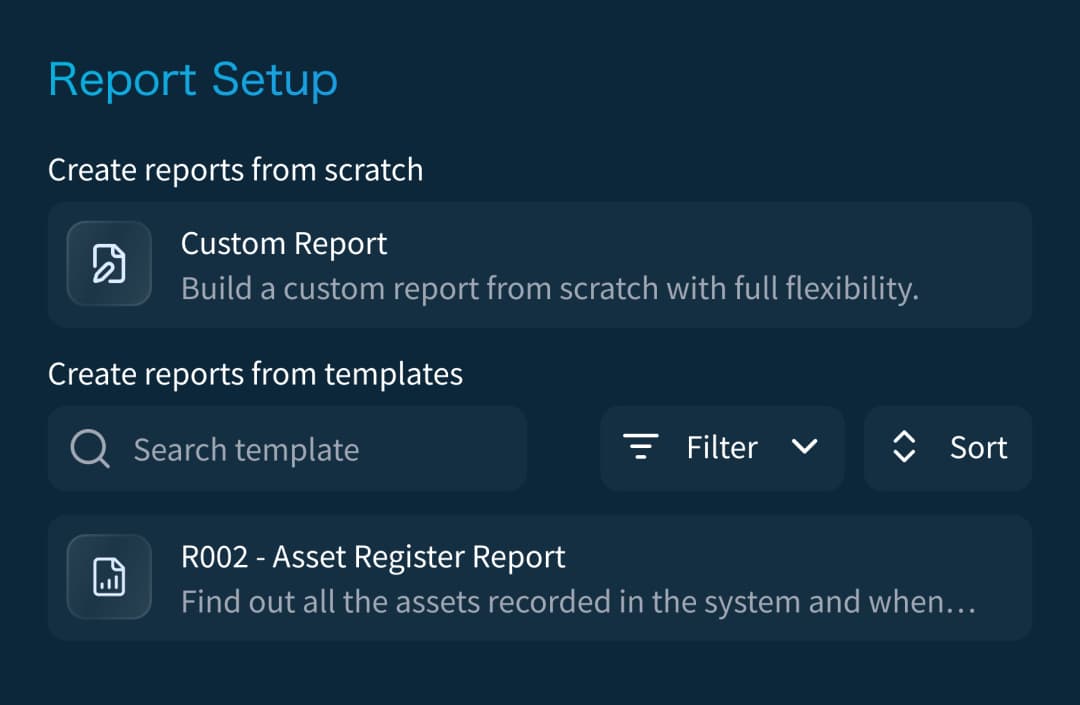Click blank area below the template list
This screenshot has width=1080, height=705.
click(x=540, y=675)
